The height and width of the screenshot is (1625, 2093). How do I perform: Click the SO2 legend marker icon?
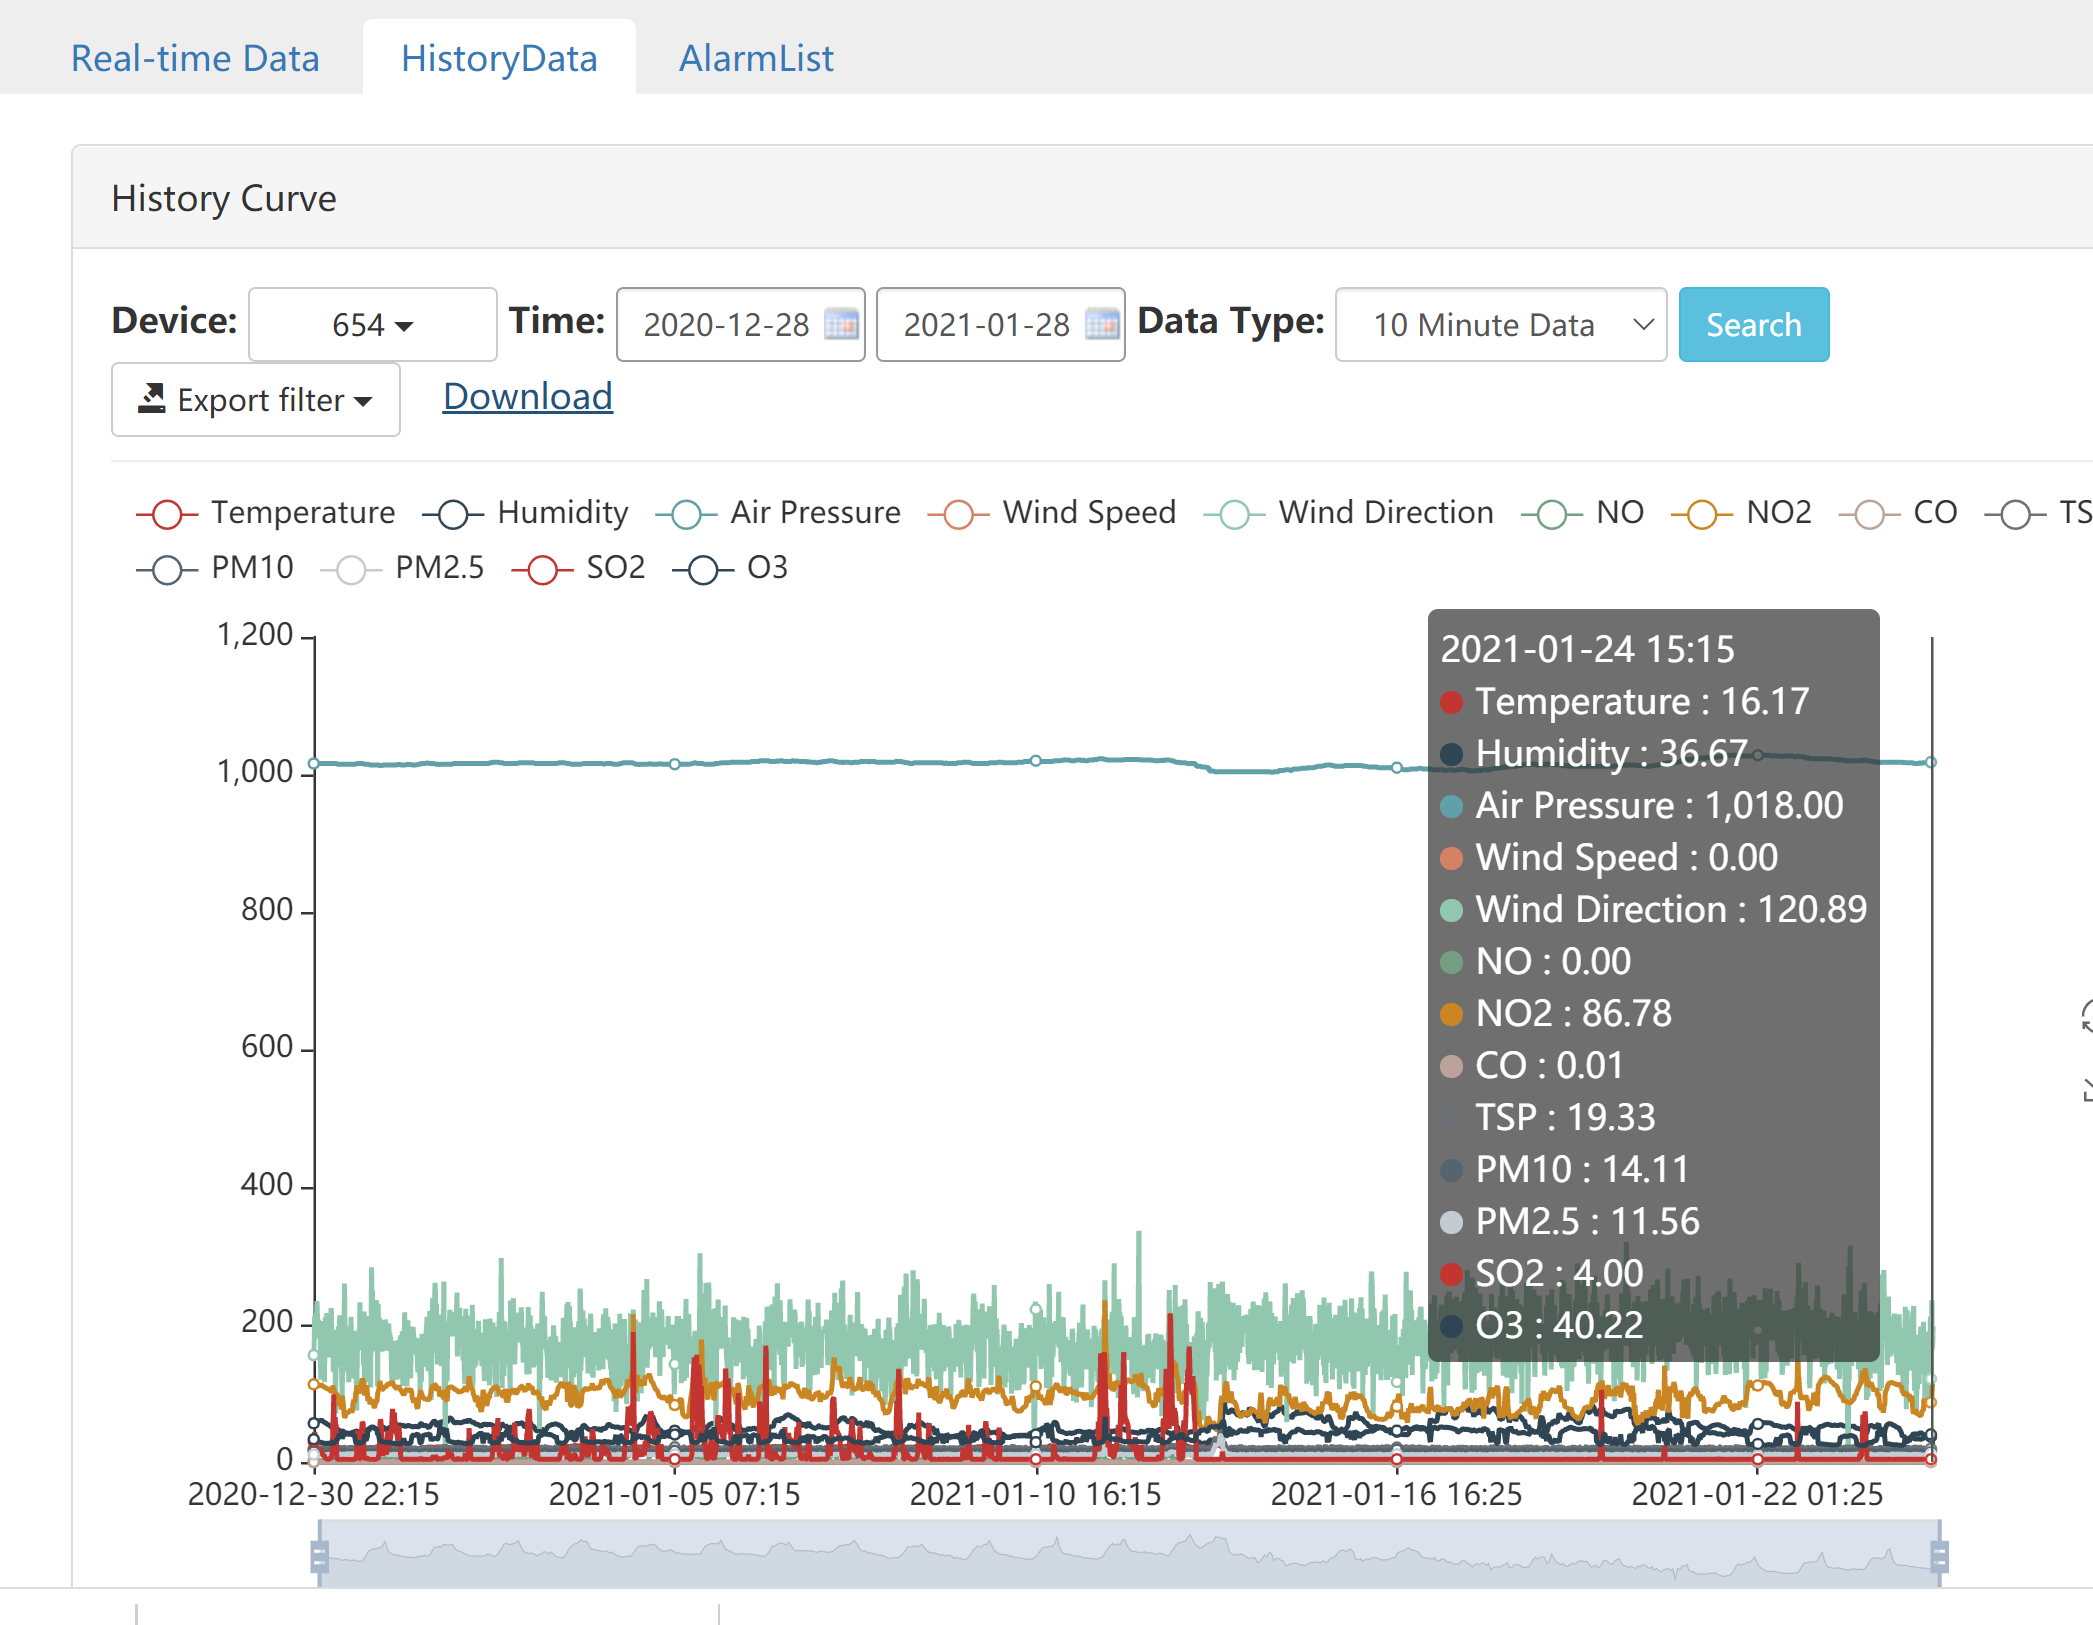(x=542, y=569)
